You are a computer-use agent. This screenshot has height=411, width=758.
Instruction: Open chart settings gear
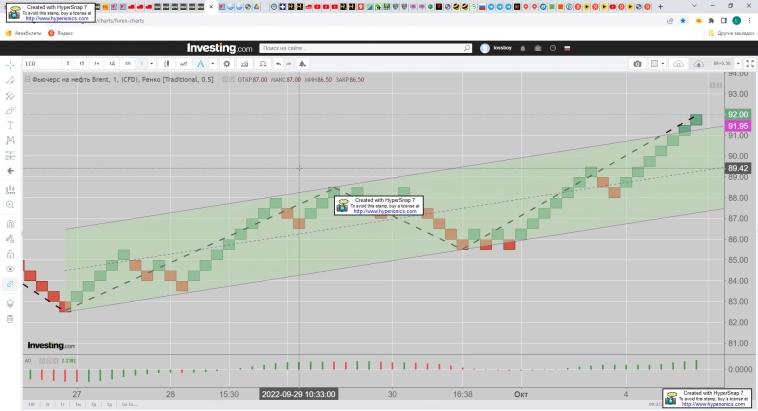227,64
